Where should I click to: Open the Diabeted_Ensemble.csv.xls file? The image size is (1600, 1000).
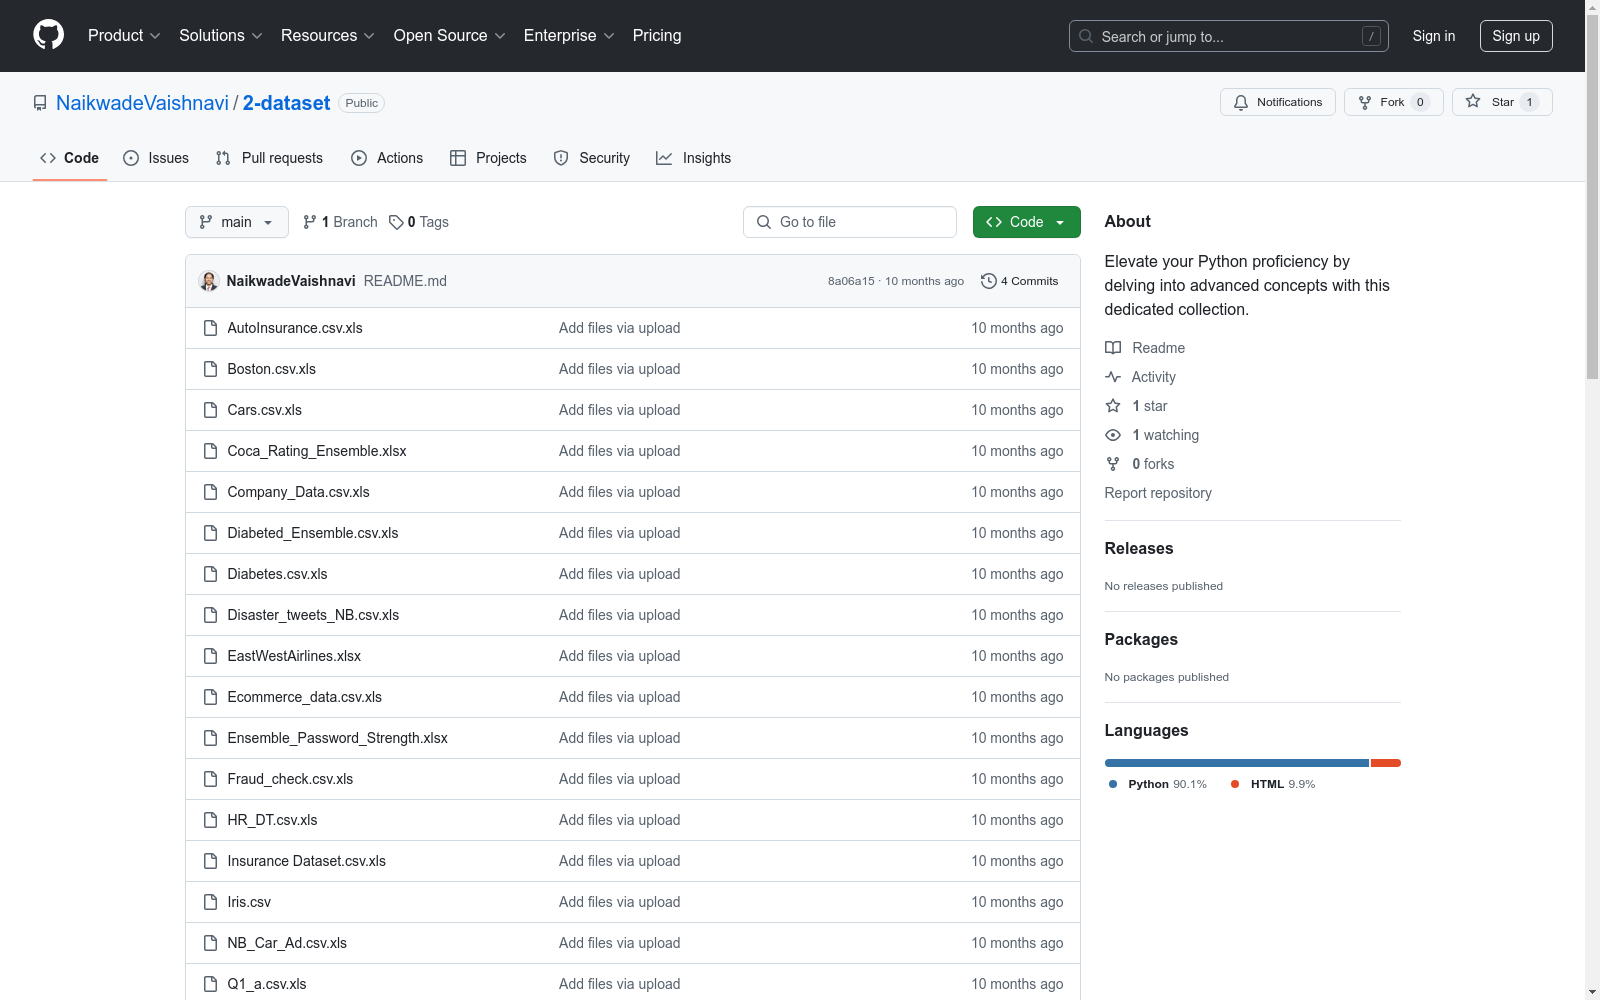pos(313,533)
